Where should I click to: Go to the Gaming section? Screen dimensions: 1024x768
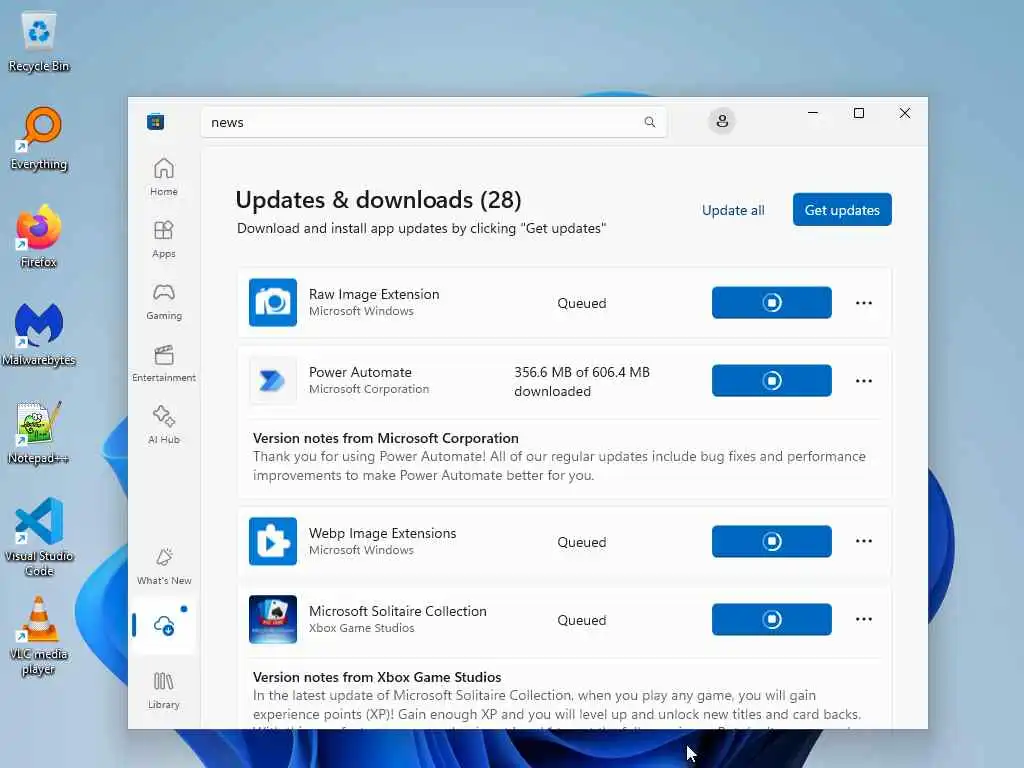click(163, 301)
